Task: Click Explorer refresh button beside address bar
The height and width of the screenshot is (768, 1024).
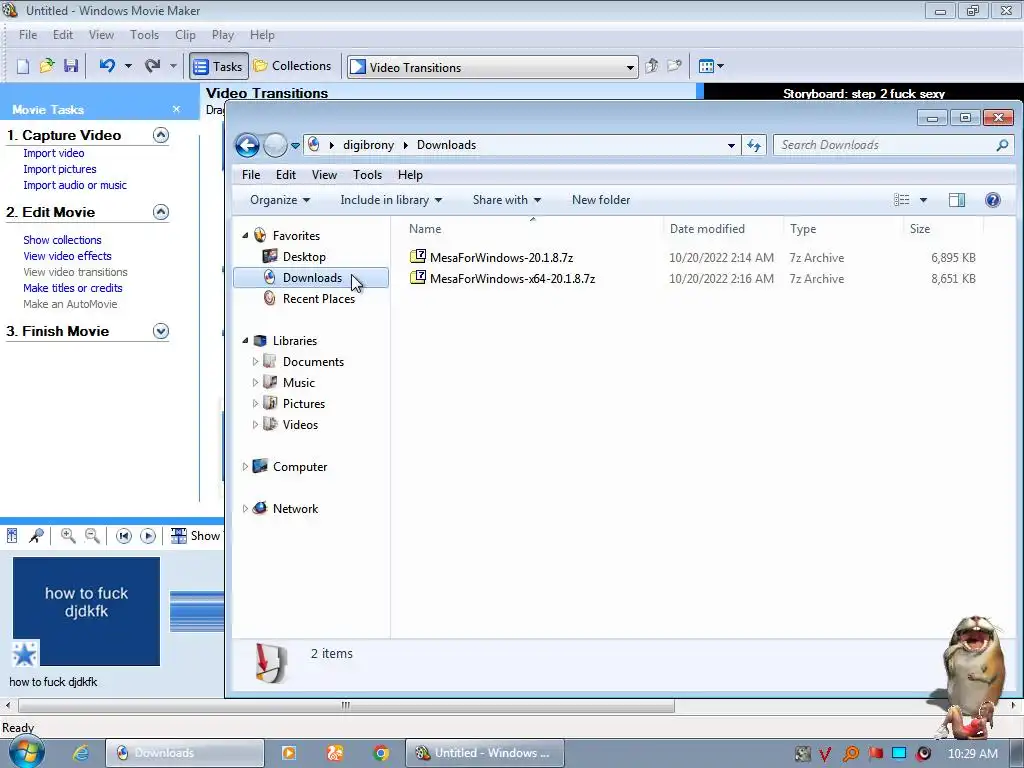Action: pyautogui.click(x=754, y=145)
